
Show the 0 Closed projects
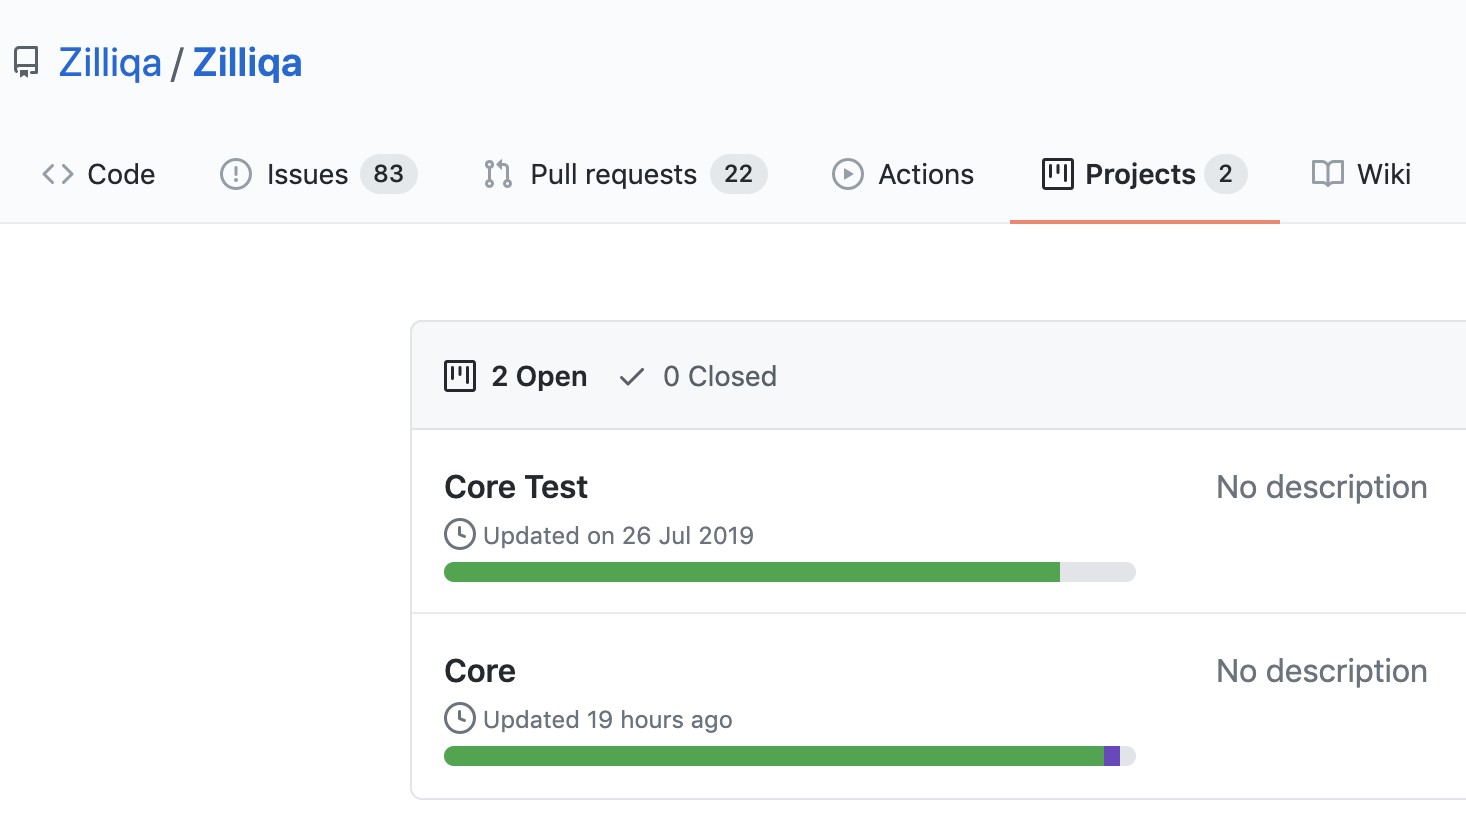point(698,376)
